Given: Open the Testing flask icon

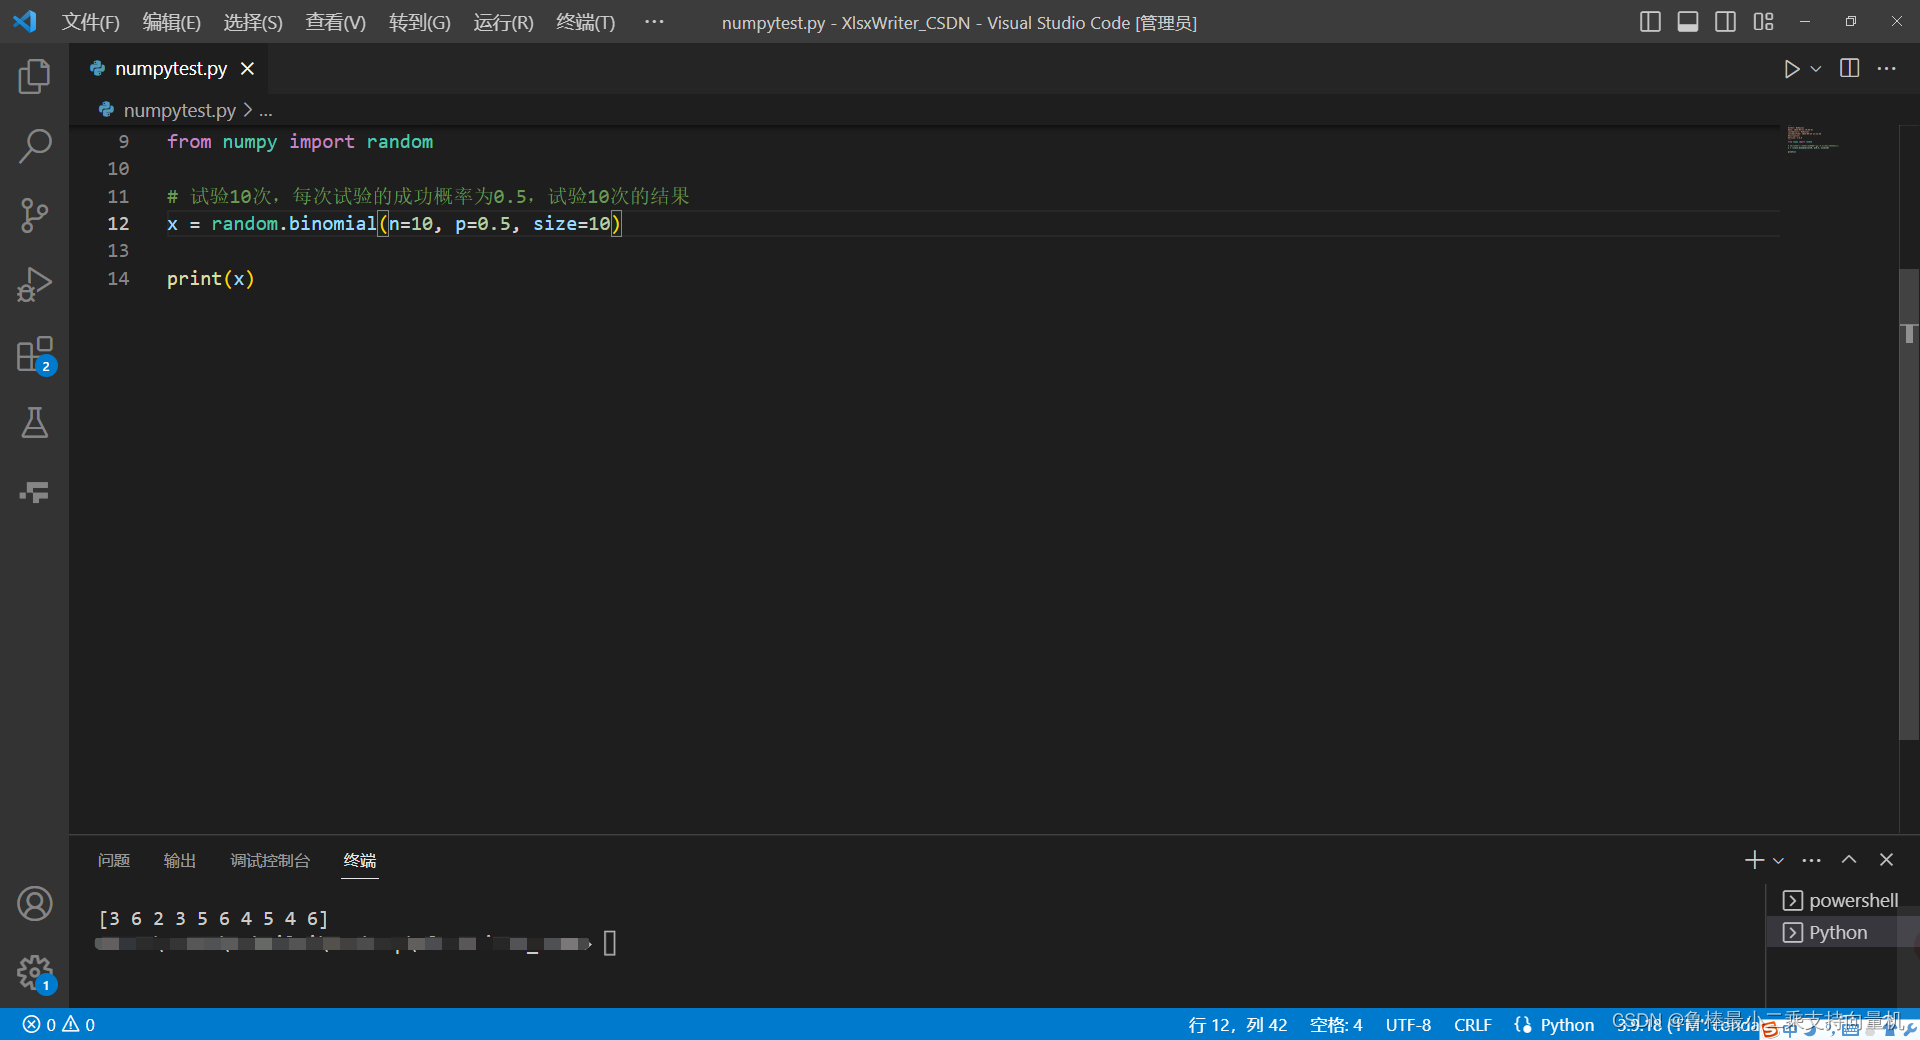Looking at the screenshot, I should (x=34, y=423).
